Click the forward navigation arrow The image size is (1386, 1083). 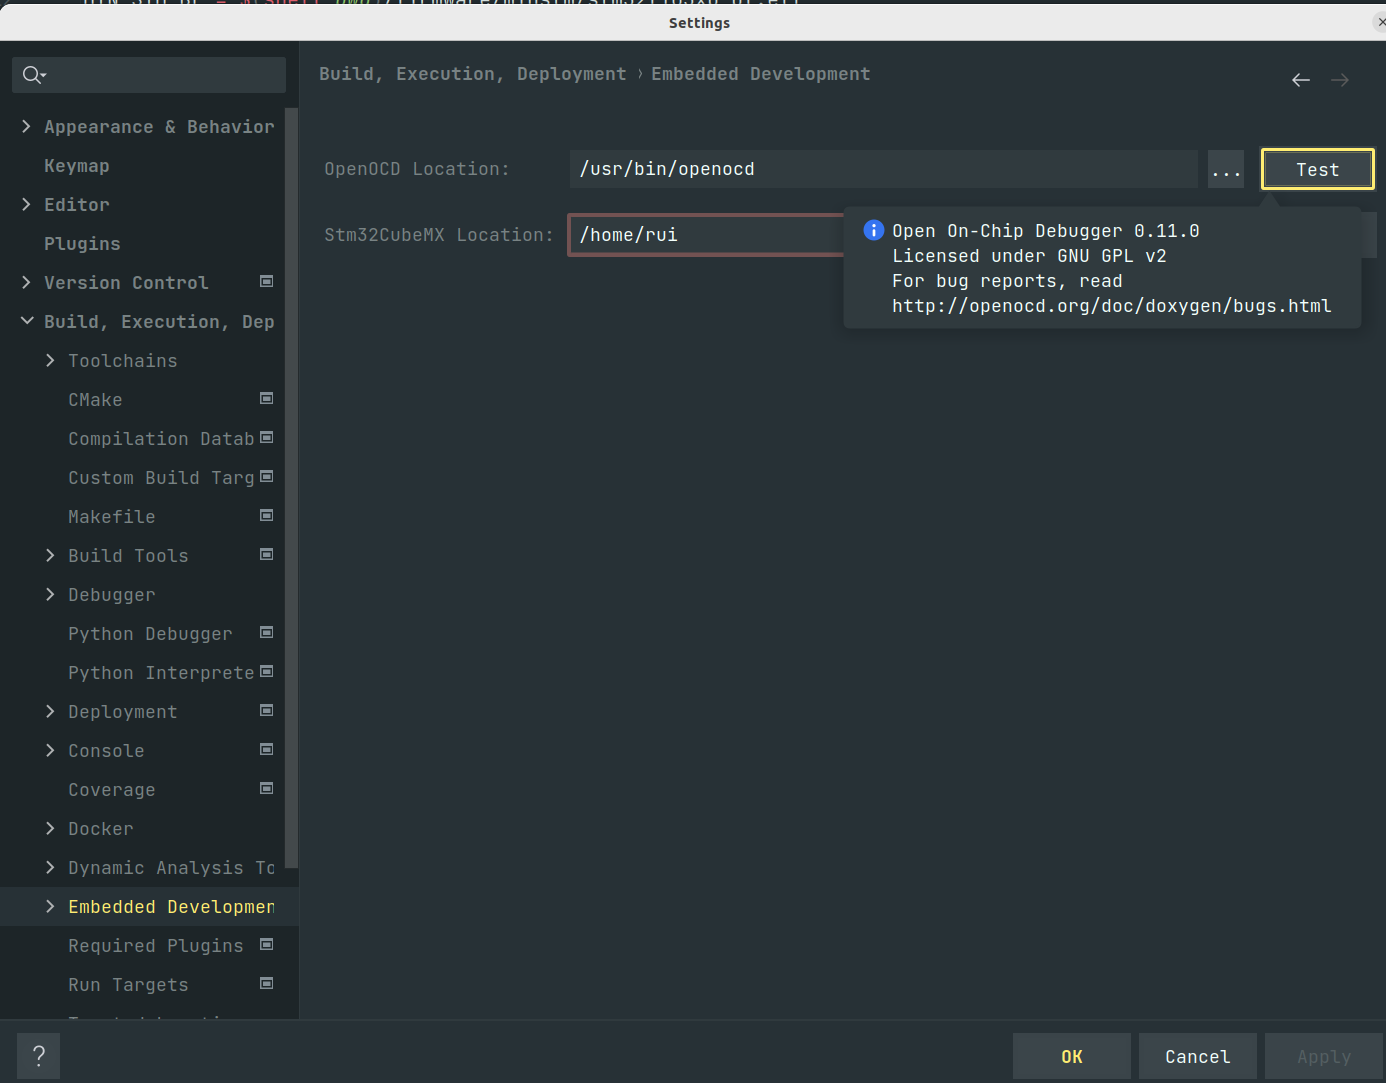1340,80
